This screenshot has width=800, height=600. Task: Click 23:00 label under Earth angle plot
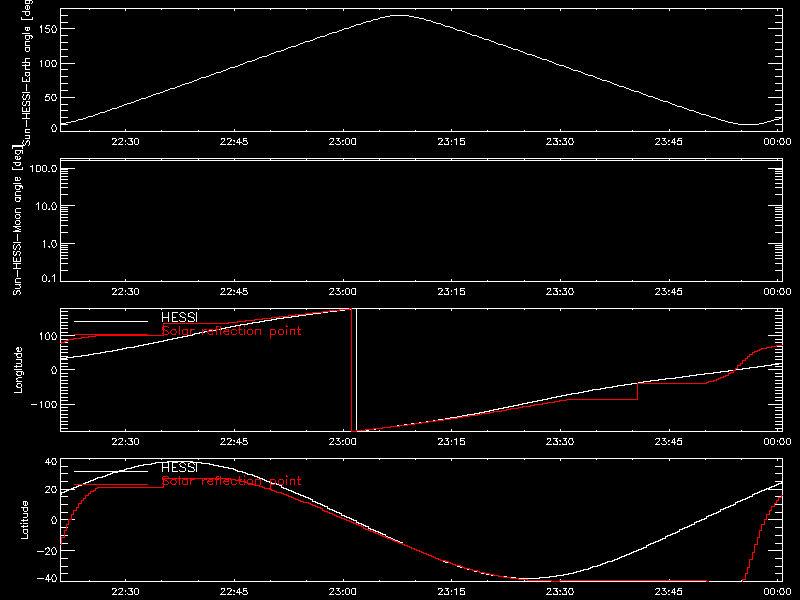coord(342,141)
